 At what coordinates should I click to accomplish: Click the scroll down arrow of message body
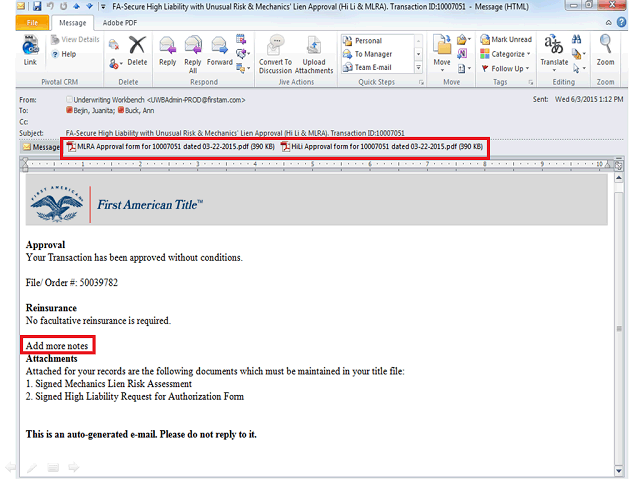point(619,471)
